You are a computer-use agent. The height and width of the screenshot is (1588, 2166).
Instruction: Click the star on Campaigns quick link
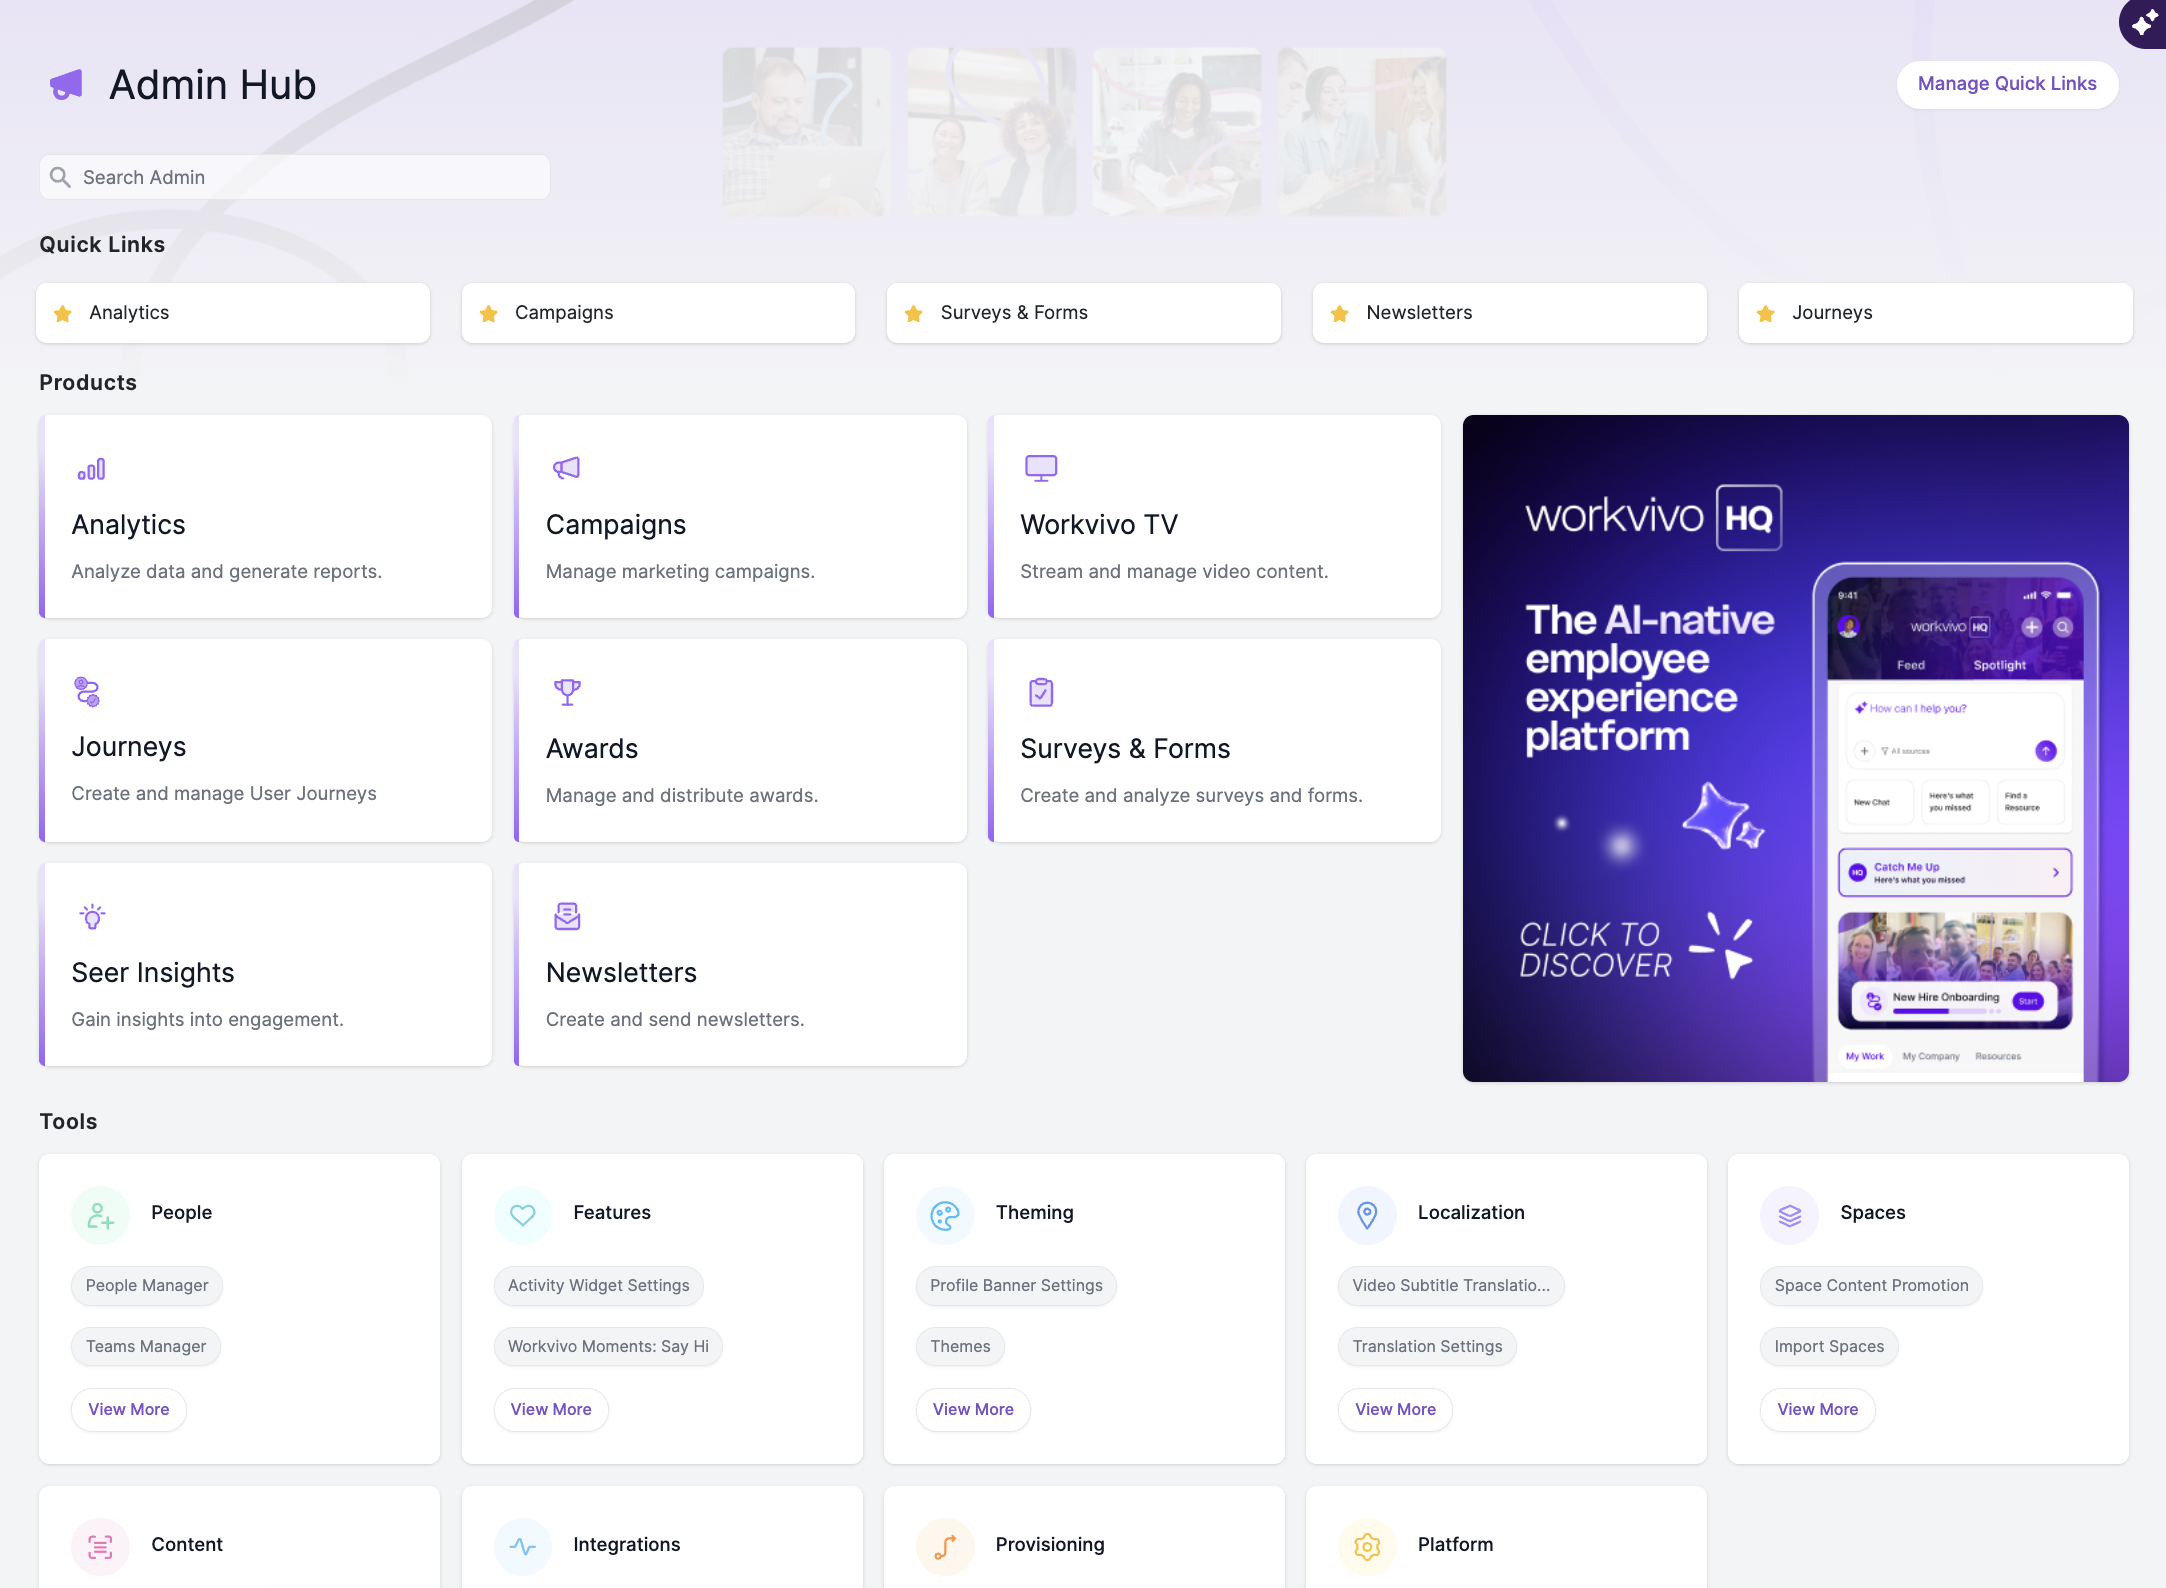point(489,314)
